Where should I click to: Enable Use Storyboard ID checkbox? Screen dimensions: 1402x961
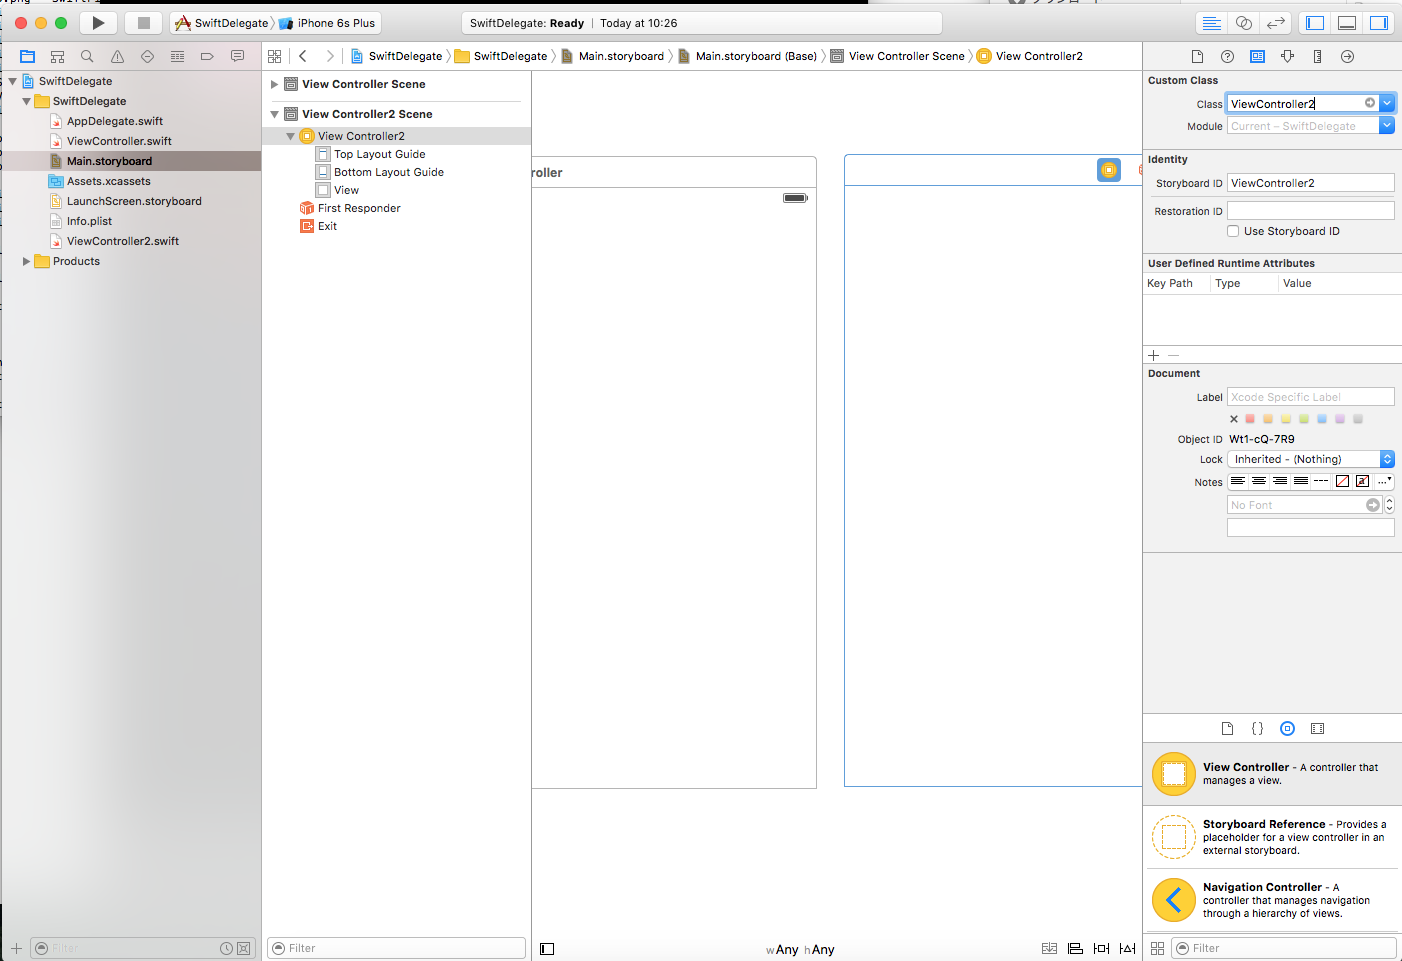(x=1233, y=231)
